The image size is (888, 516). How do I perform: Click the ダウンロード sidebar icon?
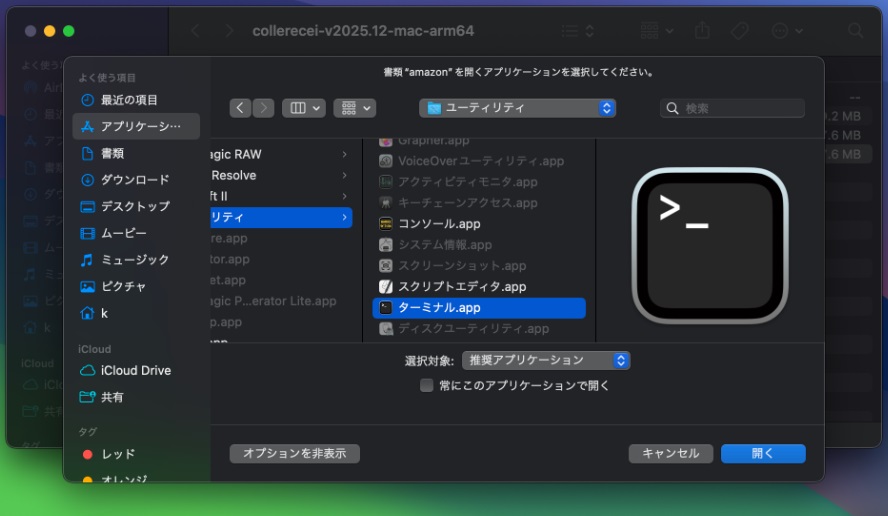click(x=87, y=180)
